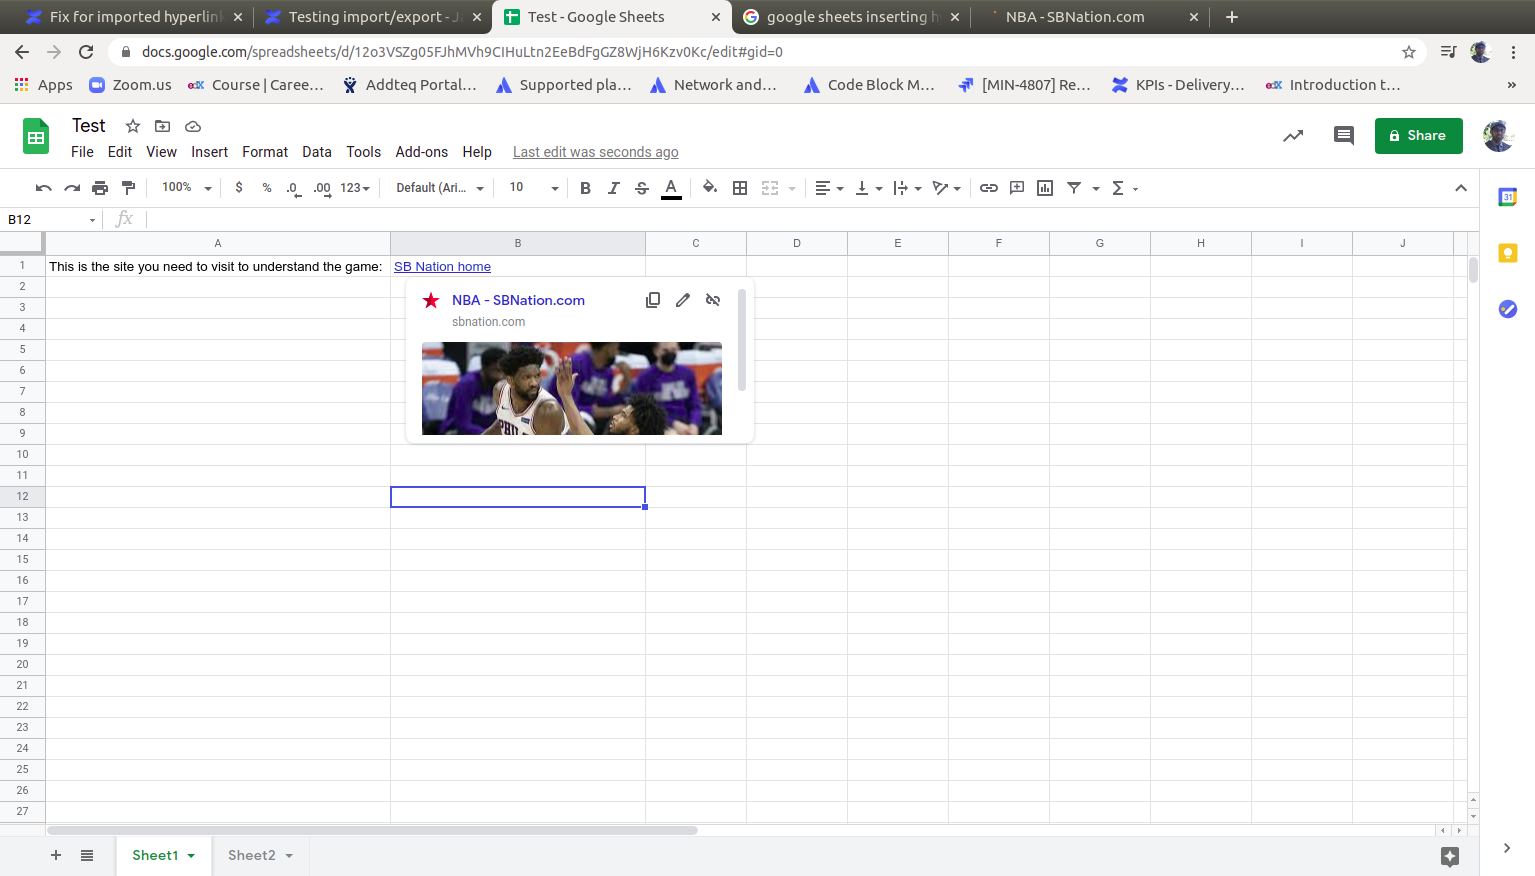This screenshot has height=876, width=1535.
Task: Toggle bold formatting
Action: (586, 188)
